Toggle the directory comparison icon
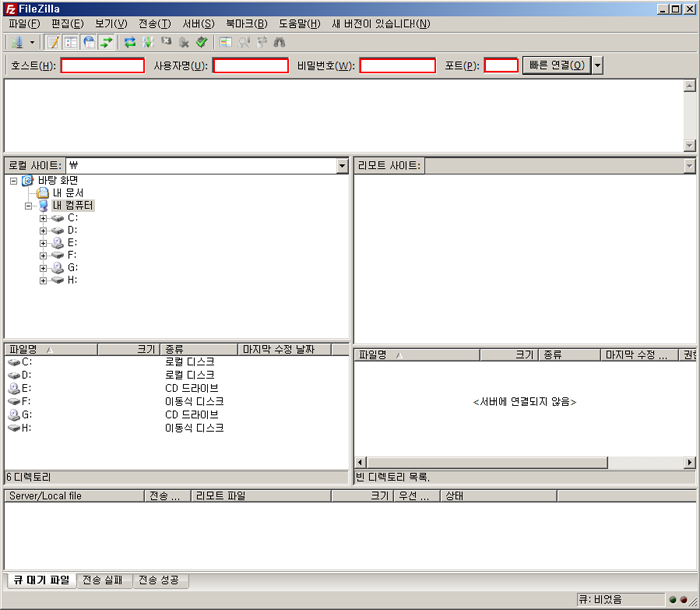The height and width of the screenshot is (610, 700). pyautogui.click(x=244, y=42)
